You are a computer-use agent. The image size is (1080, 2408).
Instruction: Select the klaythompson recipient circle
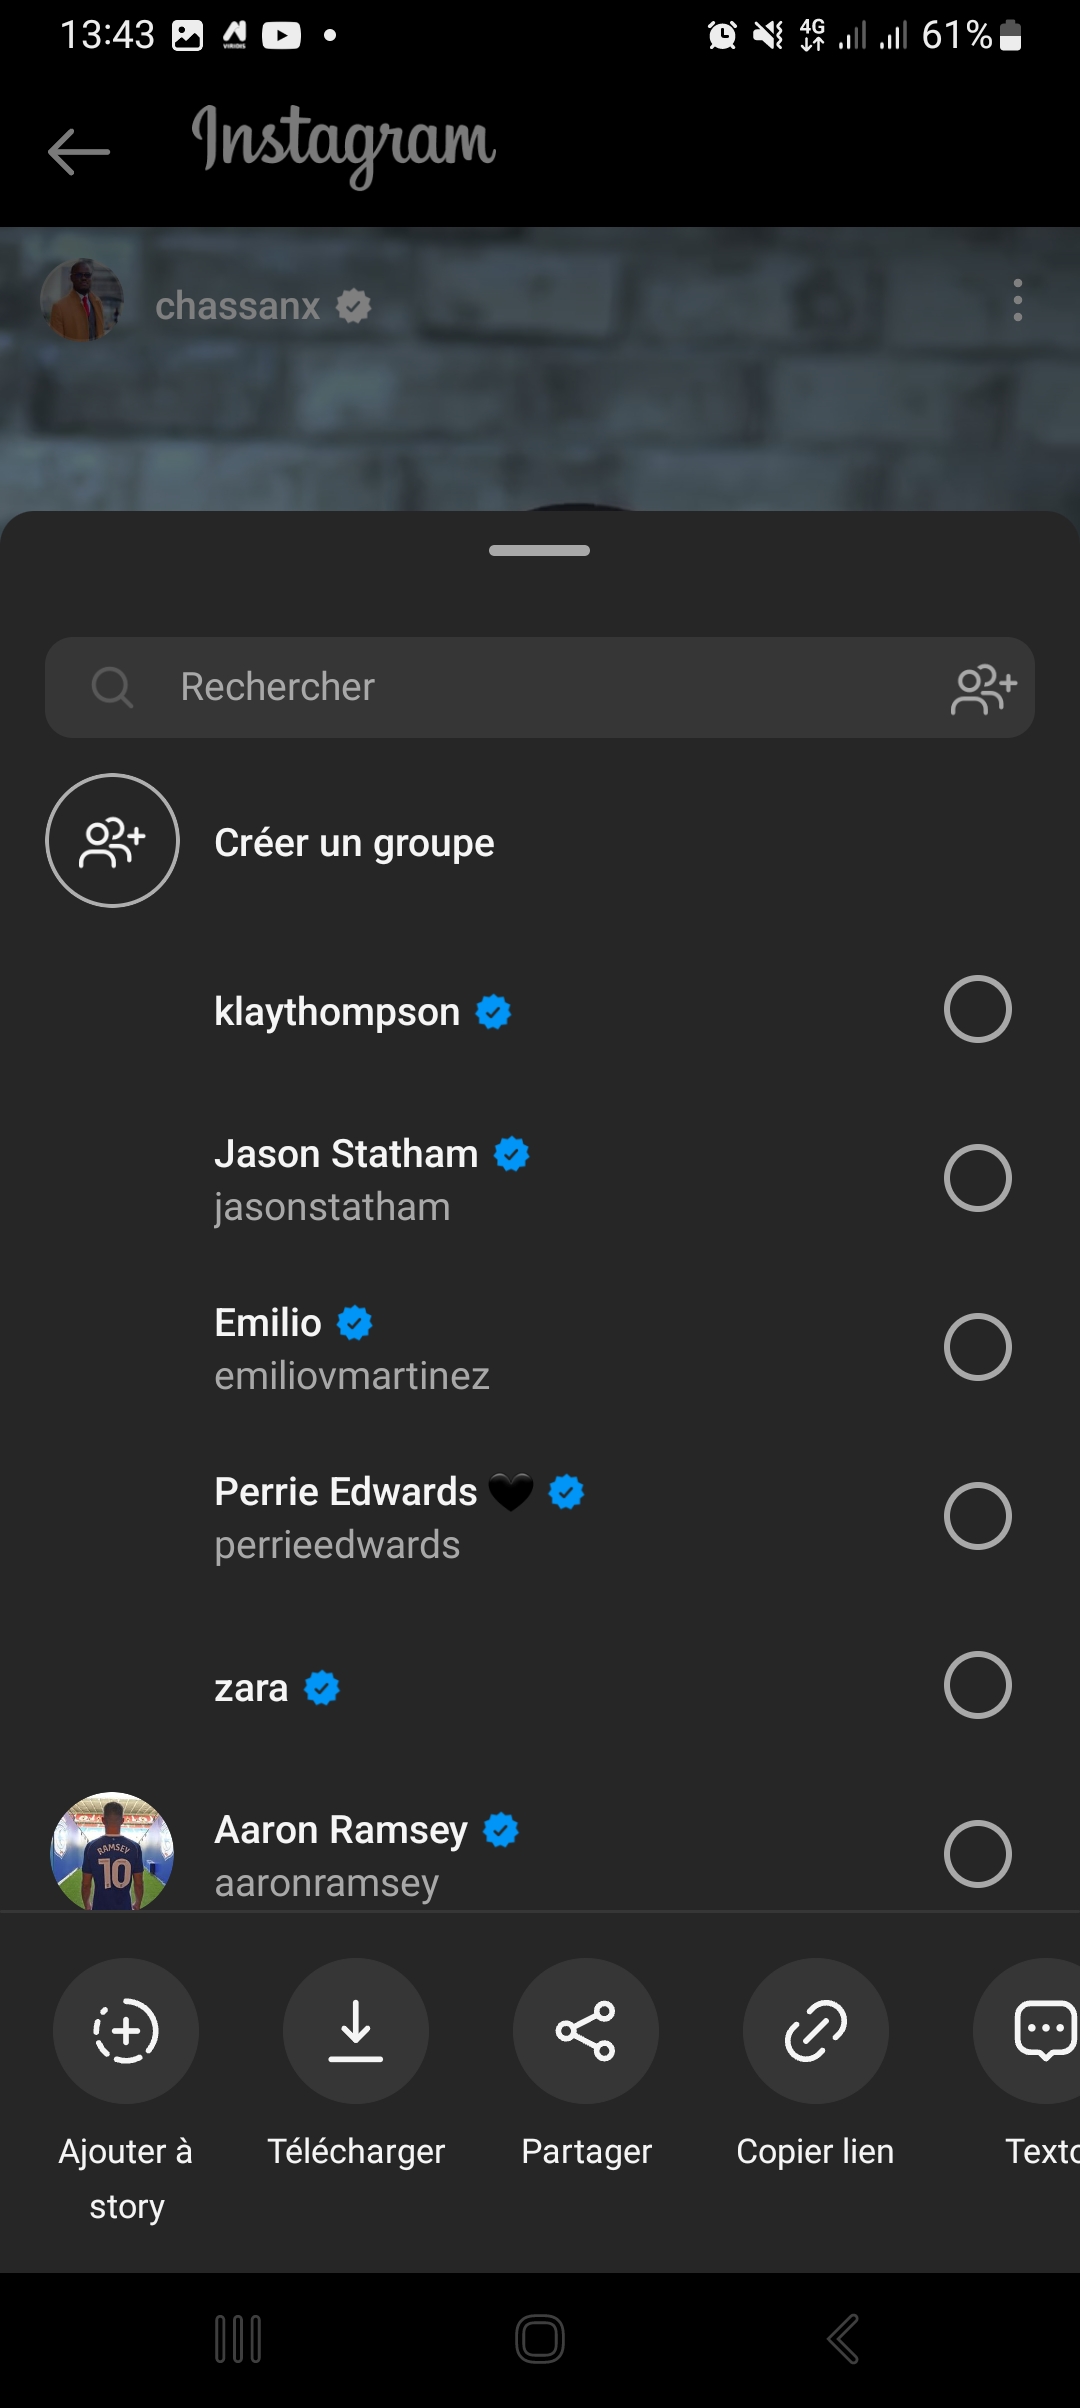point(977,1009)
